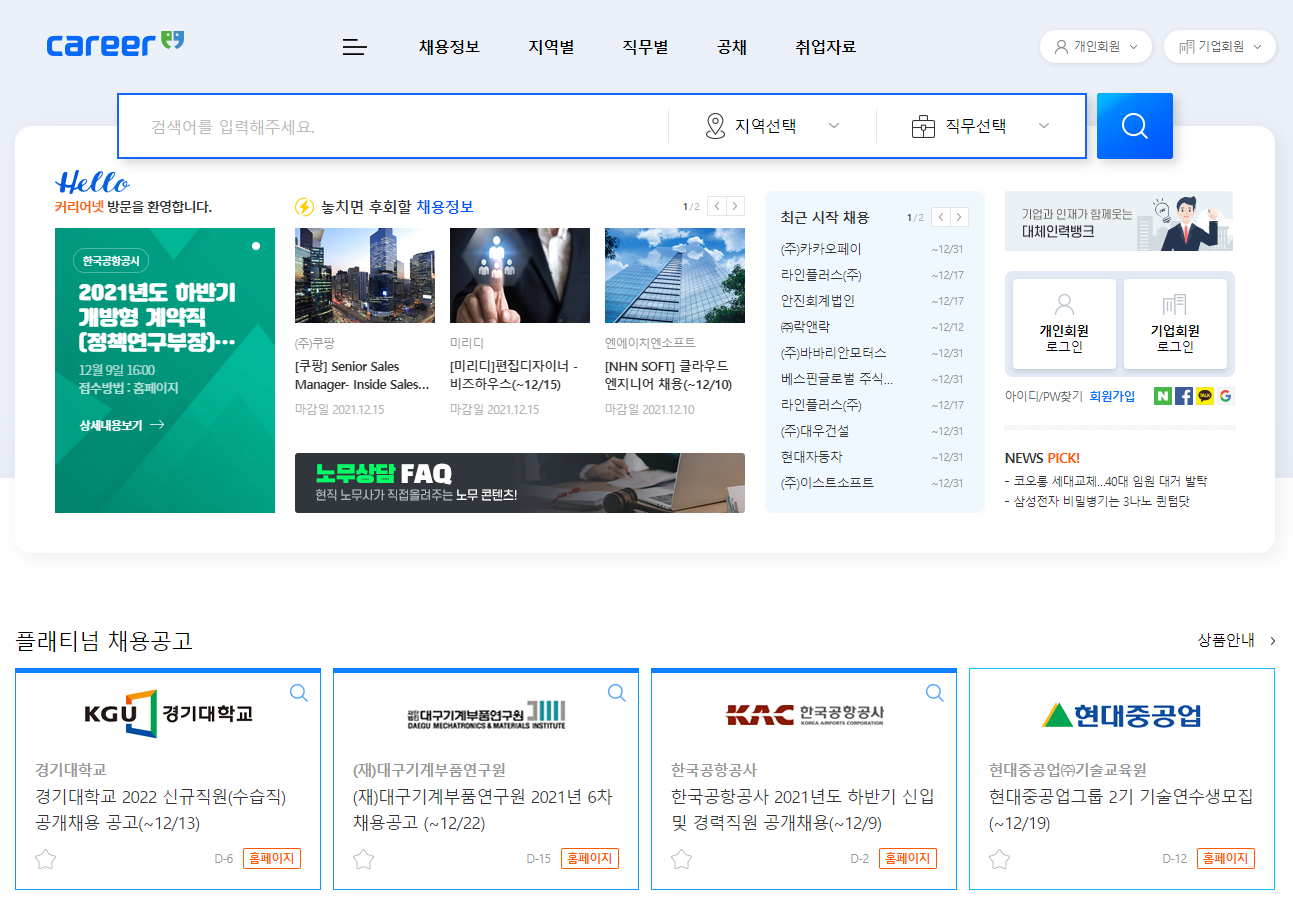
Task: Open the 지역선택 dropdown
Action: click(x=772, y=126)
